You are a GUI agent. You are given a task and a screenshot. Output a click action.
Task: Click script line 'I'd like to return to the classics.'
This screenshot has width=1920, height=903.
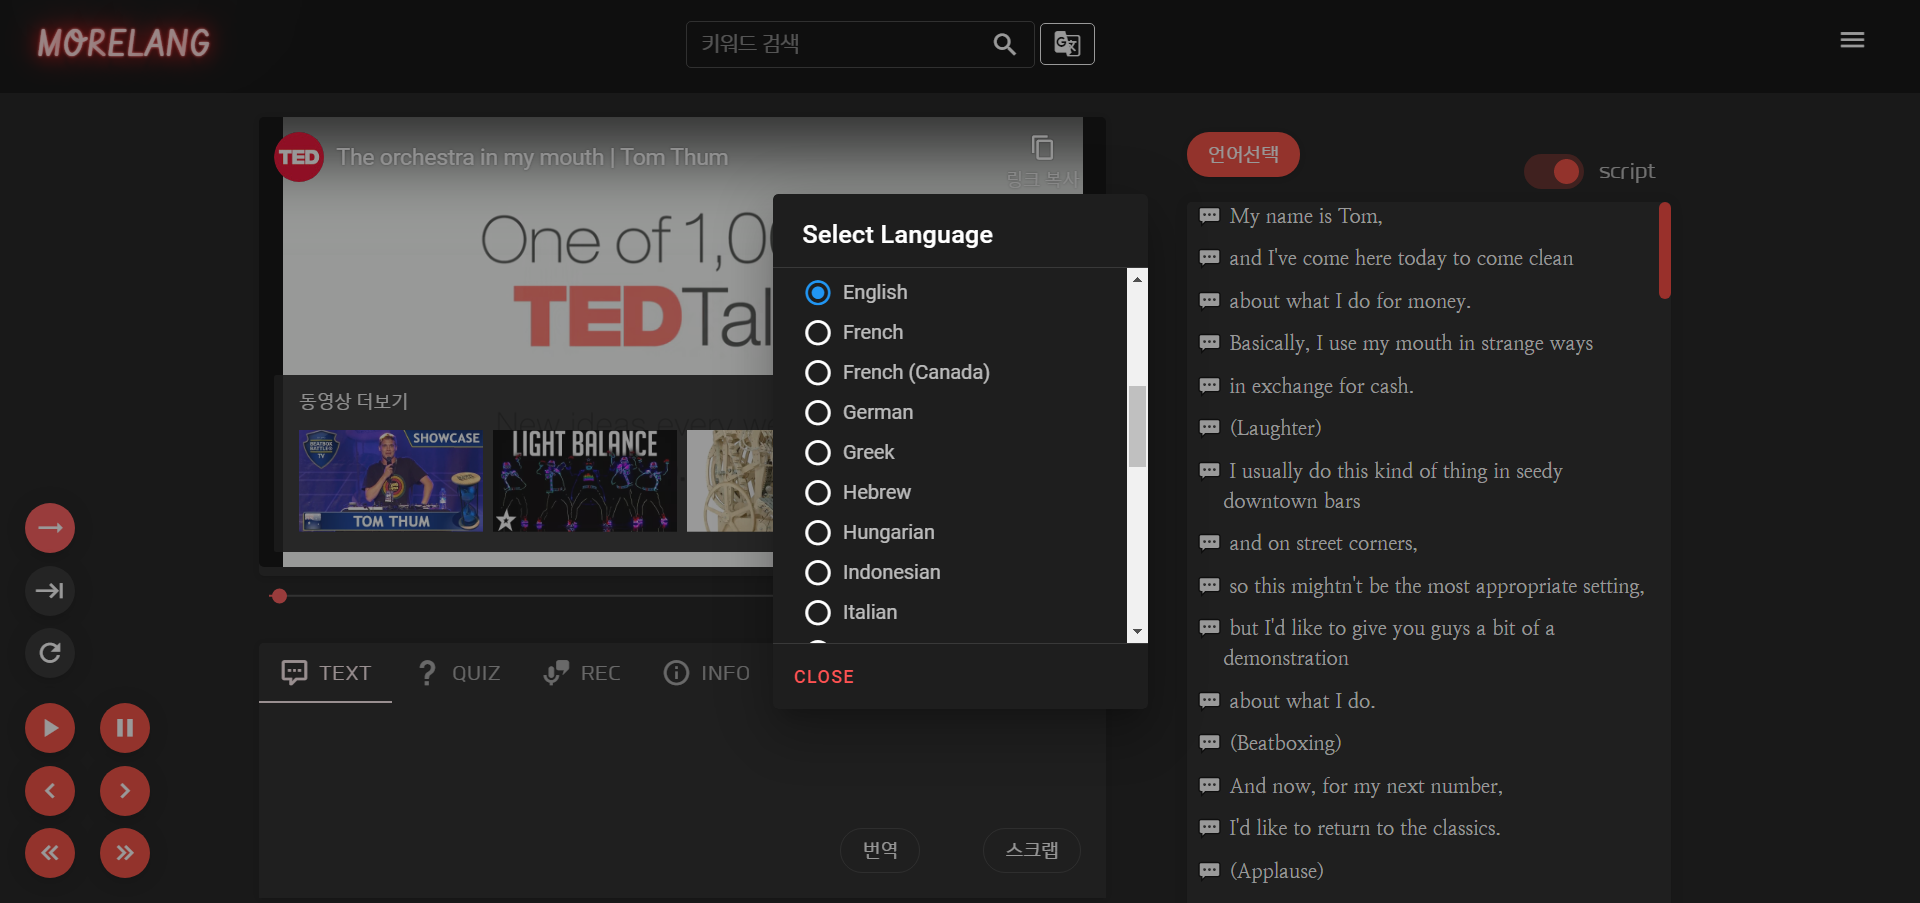pyautogui.click(x=1365, y=828)
